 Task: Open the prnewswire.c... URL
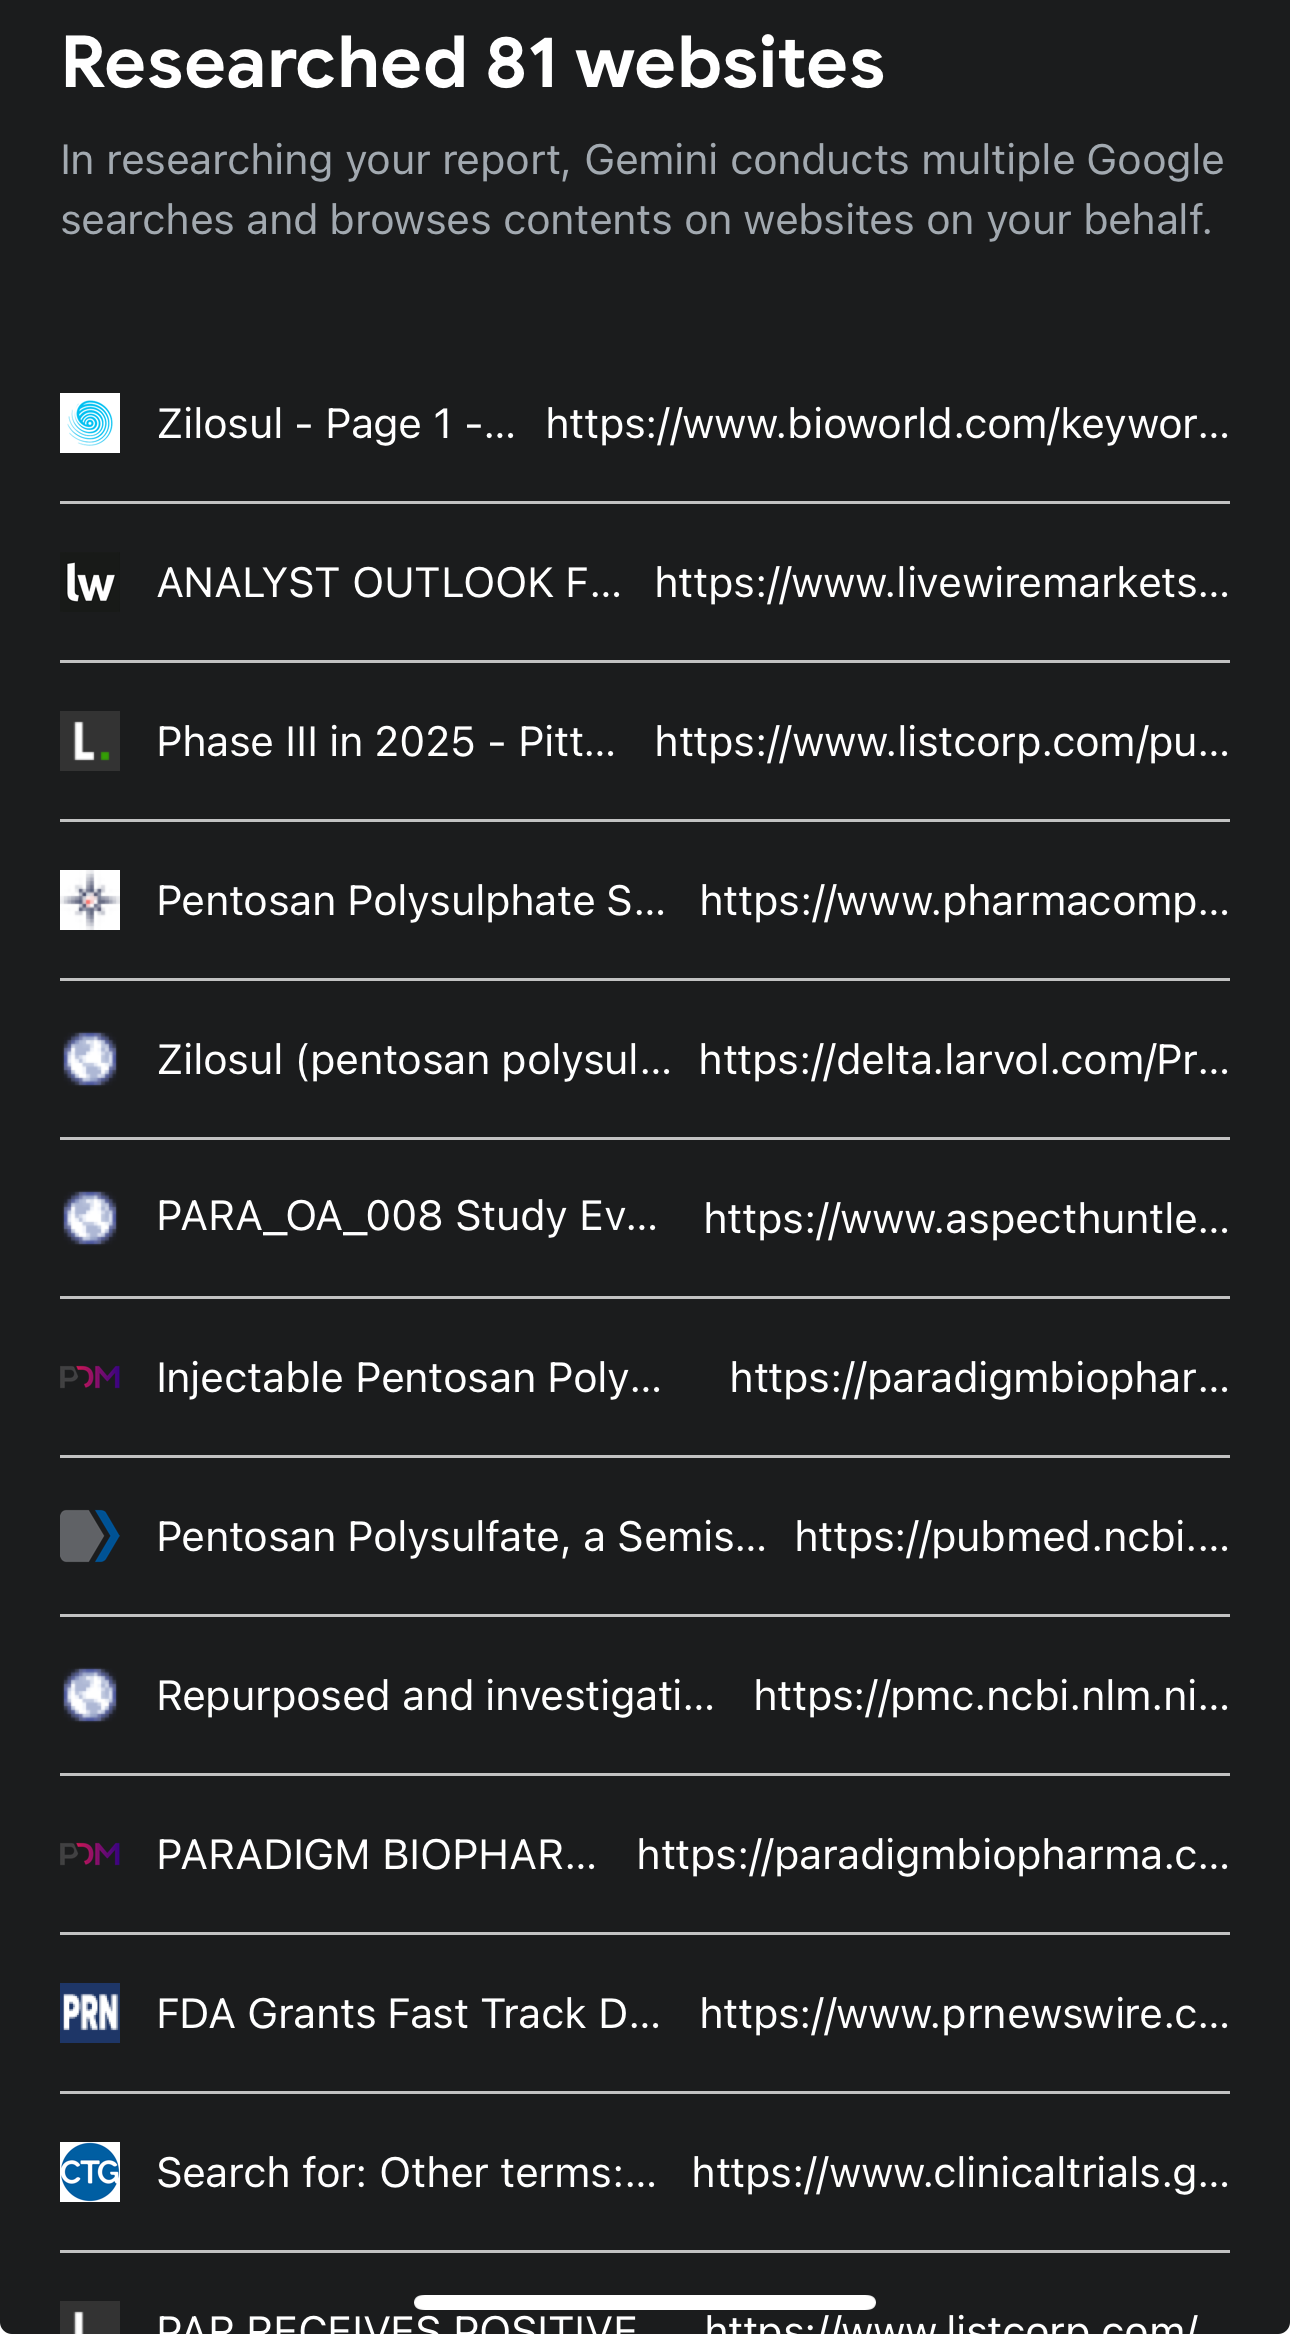(x=964, y=2014)
